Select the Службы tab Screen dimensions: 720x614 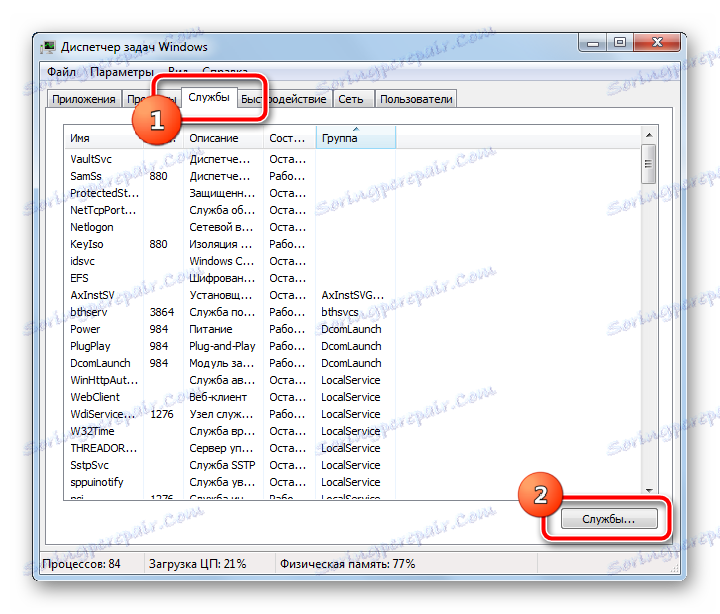tap(209, 97)
